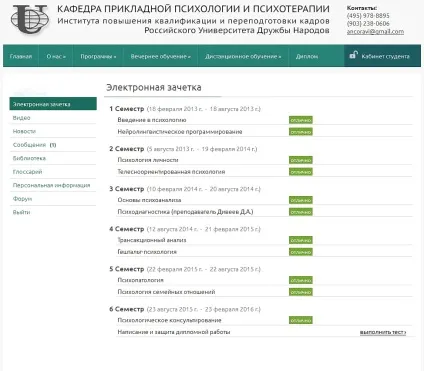The height and width of the screenshot is (371, 424).
Task: Click grade badge for Психология семейных отношений
Action: click(x=301, y=292)
